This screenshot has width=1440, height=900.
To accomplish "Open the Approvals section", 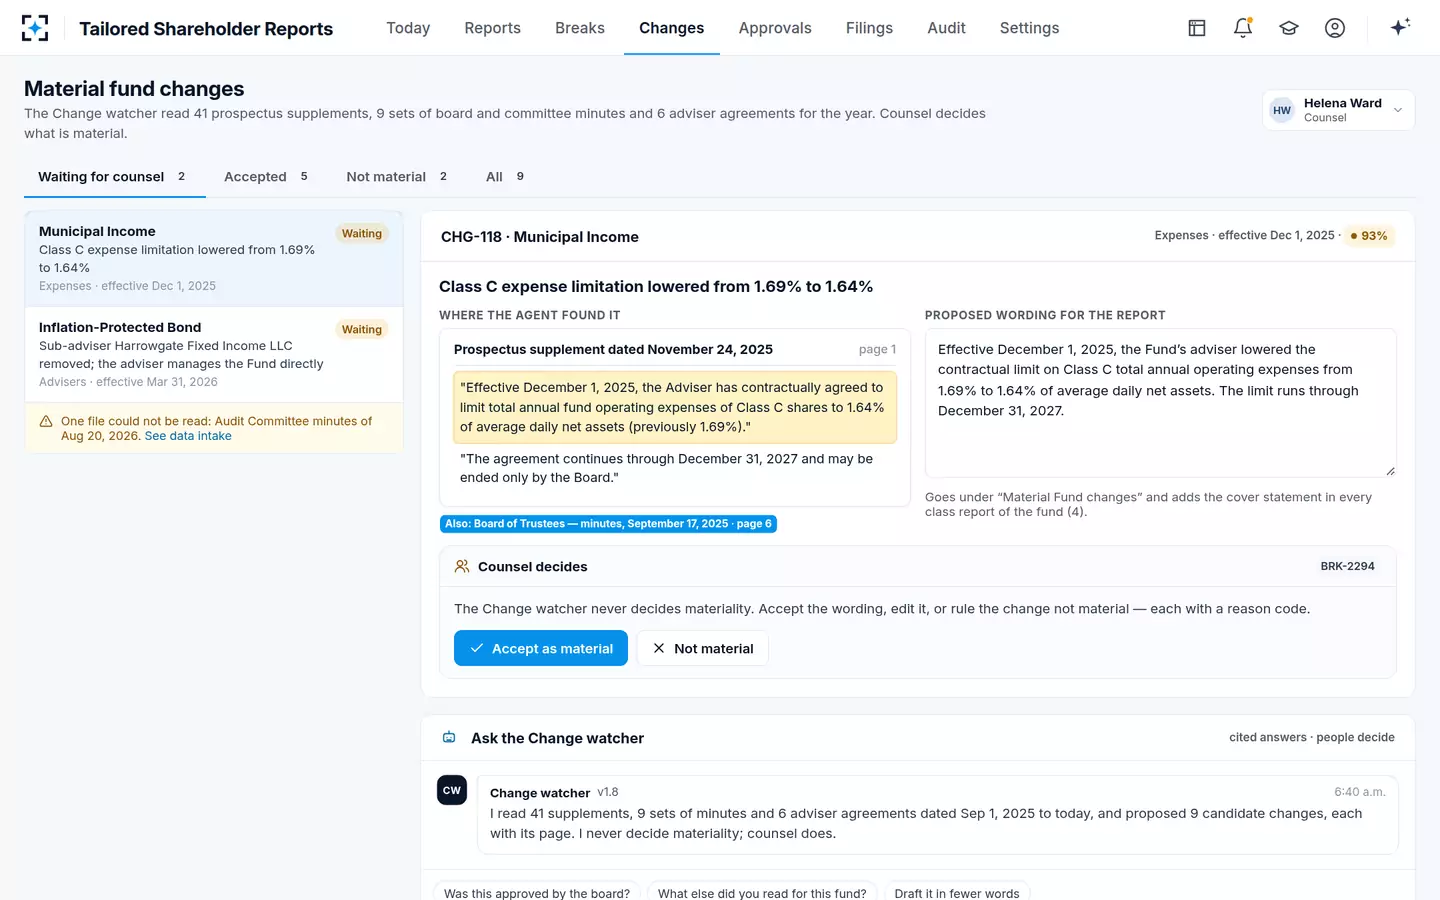I will [775, 28].
